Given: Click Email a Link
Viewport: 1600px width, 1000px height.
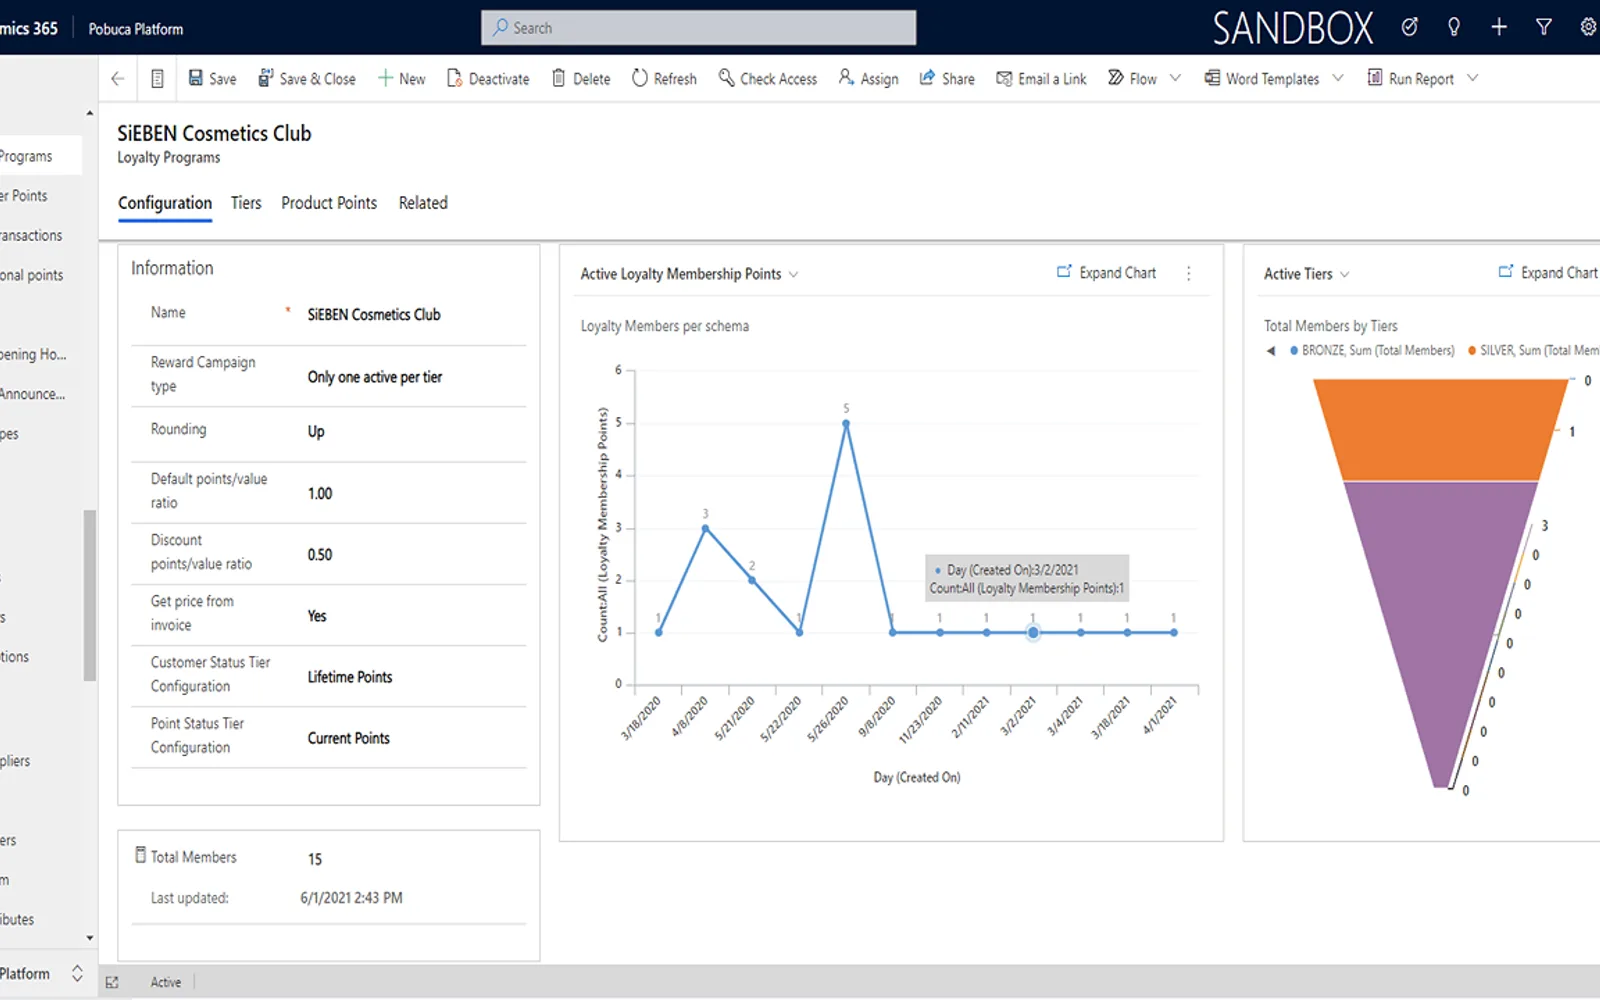Looking at the screenshot, I should pos(1041,78).
